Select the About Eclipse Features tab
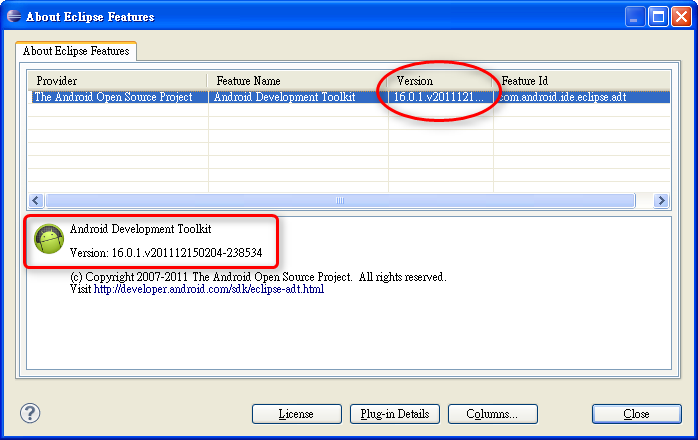This screenshot has height=440, width=698. (x=76, y=51)
